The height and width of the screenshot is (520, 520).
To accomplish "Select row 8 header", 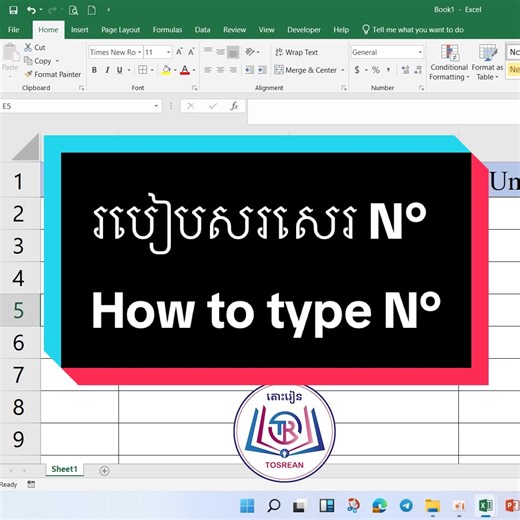I will pyautogui.click(x=19, y=407).
